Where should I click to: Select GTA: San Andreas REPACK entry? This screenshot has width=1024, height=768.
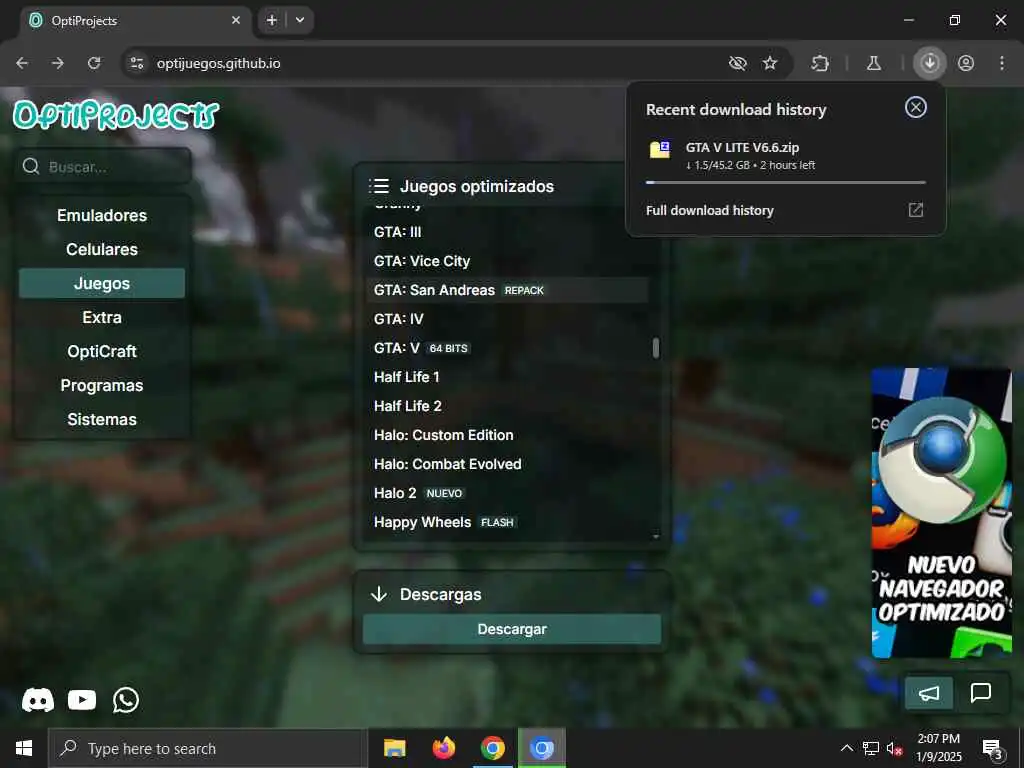pos(507,290)
